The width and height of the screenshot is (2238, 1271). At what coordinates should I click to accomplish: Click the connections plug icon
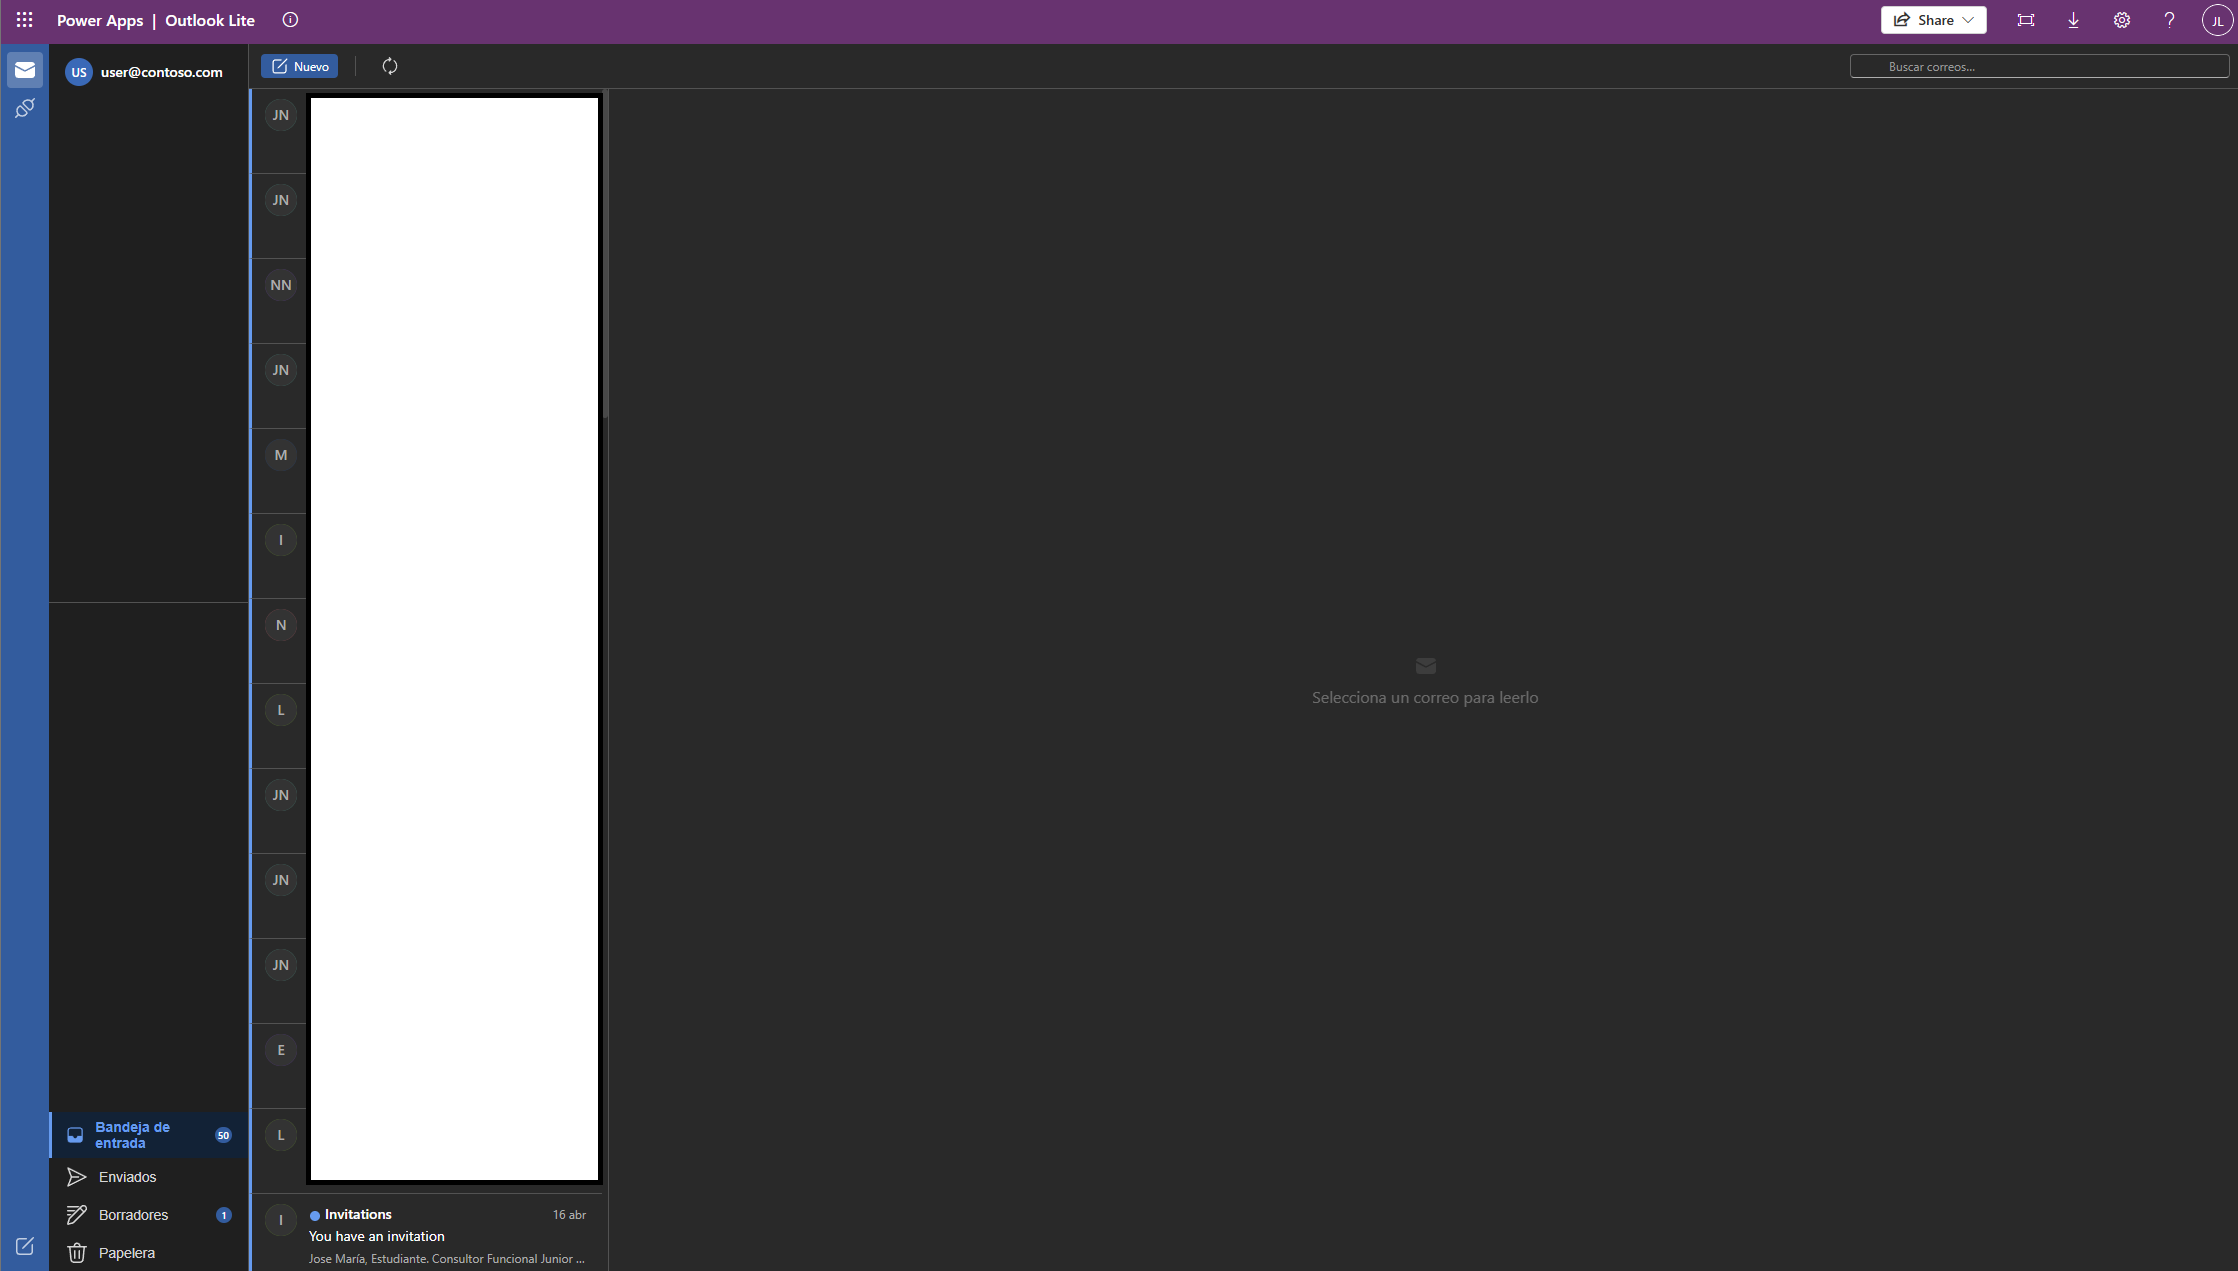[x=25, y=108]
